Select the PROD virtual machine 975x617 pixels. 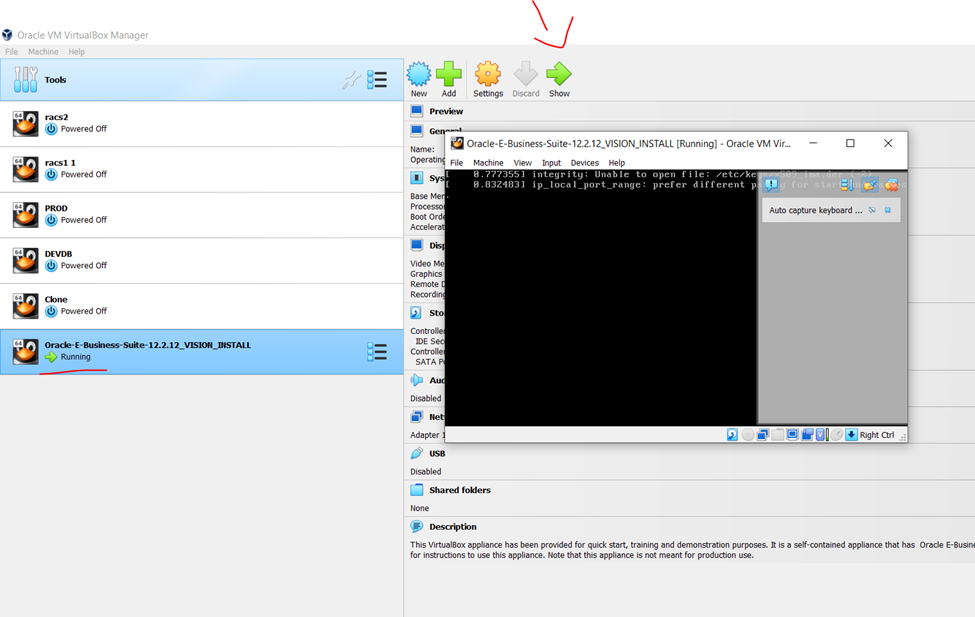201,215
